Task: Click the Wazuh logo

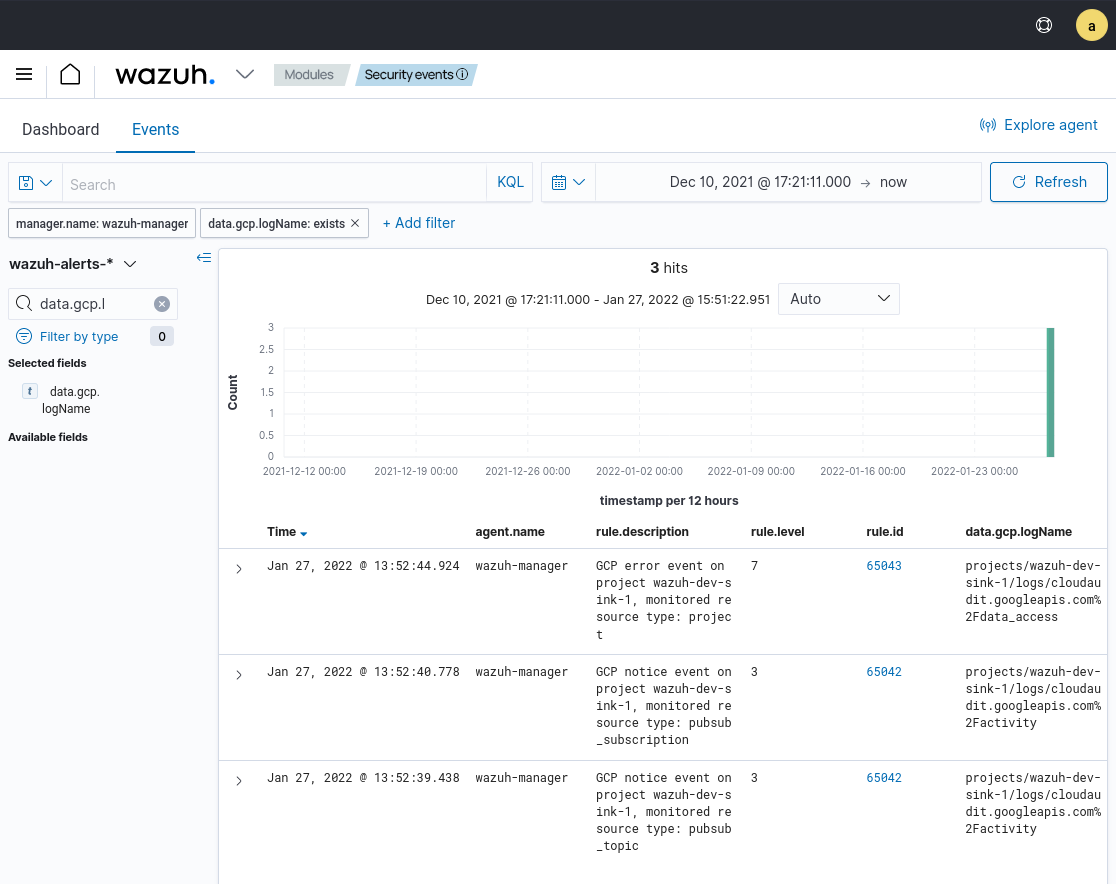Action: click(165, 75)
